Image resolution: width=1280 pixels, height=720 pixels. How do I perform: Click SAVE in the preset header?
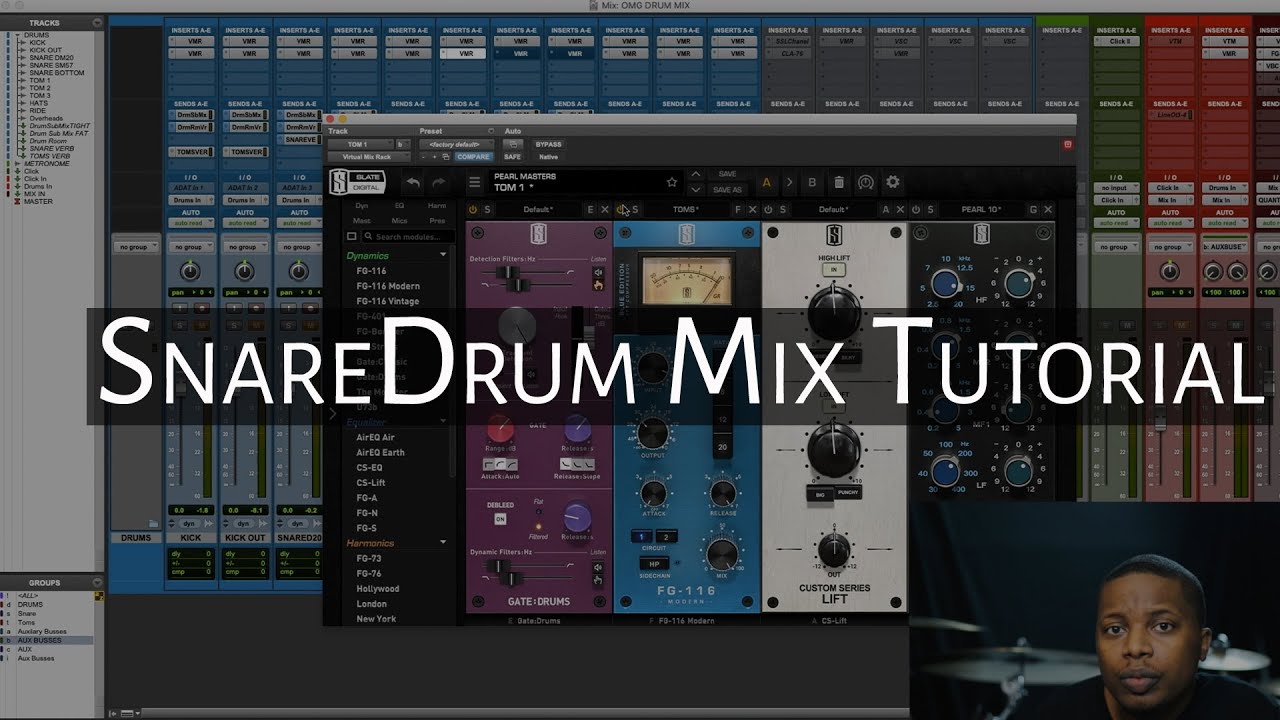pyautogui.click(x=728, y=174)
